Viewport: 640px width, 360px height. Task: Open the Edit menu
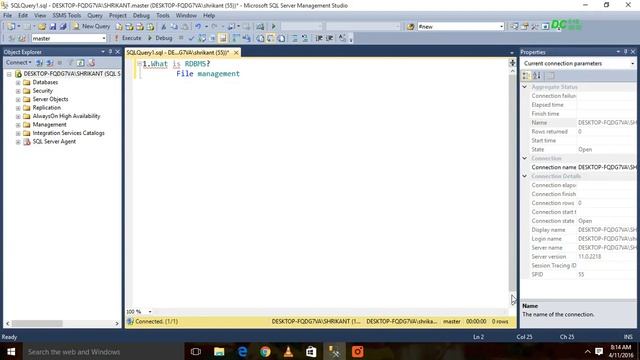pos(23,16)
